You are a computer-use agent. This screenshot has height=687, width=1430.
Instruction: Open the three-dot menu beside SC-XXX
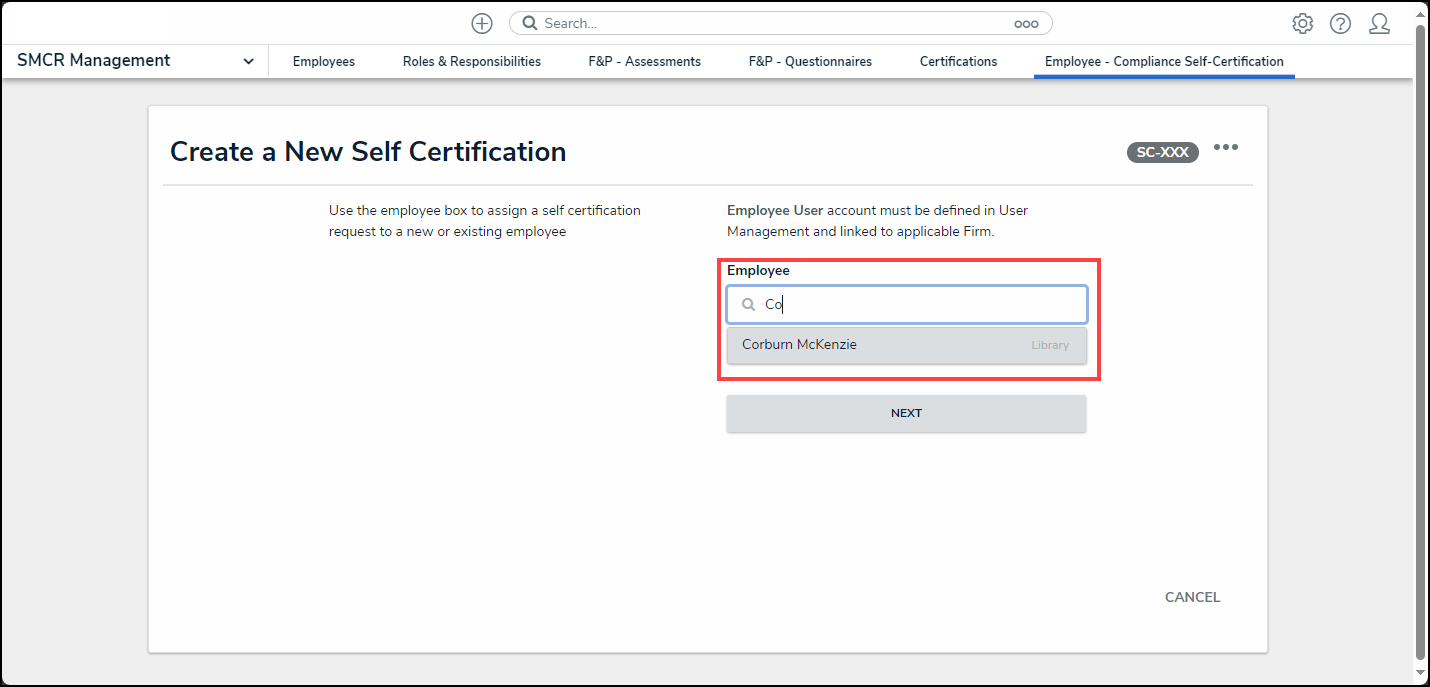pyautogui.click(x=1225, y=148)
